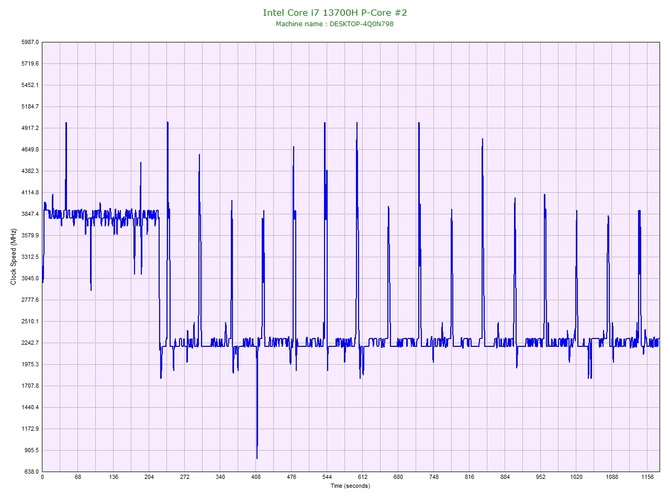Click the 3579.9 y-axis value
670x503 pixels.
tap(30, 235)
